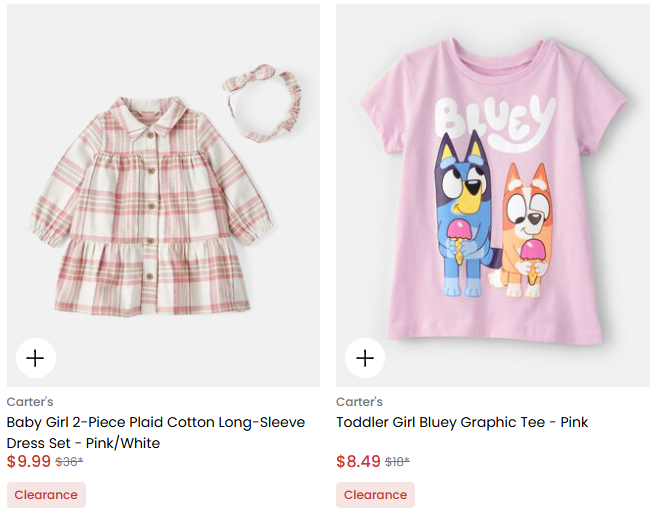Image resolution: width=653 pixels, height=513 pixels.
Task: Click the $9.99 sale price
Action: click(28, 462)
